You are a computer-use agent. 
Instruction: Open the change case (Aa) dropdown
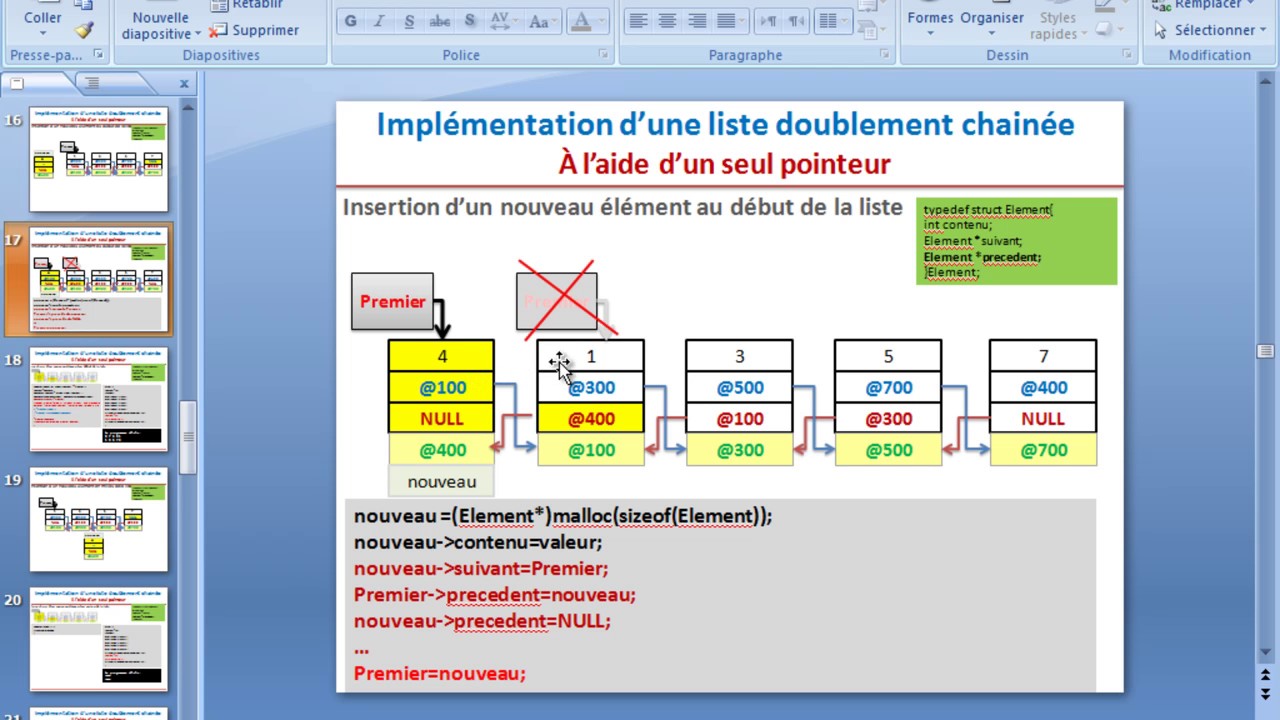click(543, 21)
